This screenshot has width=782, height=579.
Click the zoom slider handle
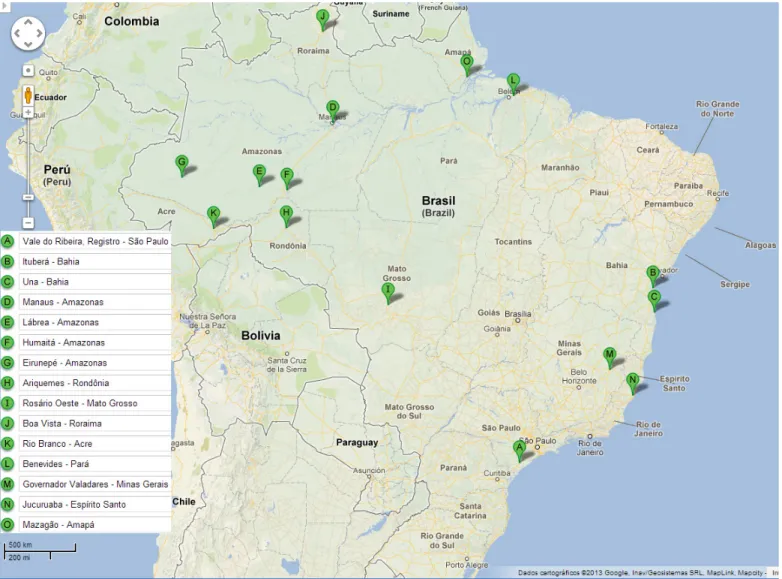coord(28,197)
